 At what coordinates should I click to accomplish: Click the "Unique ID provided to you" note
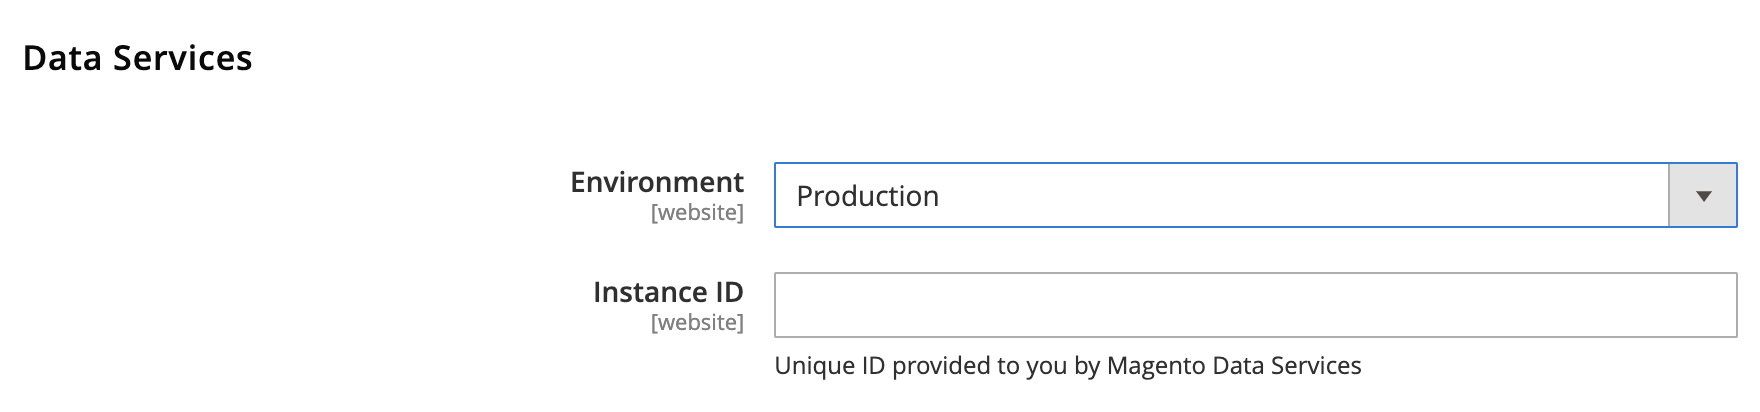click(x=1068, y=366)
